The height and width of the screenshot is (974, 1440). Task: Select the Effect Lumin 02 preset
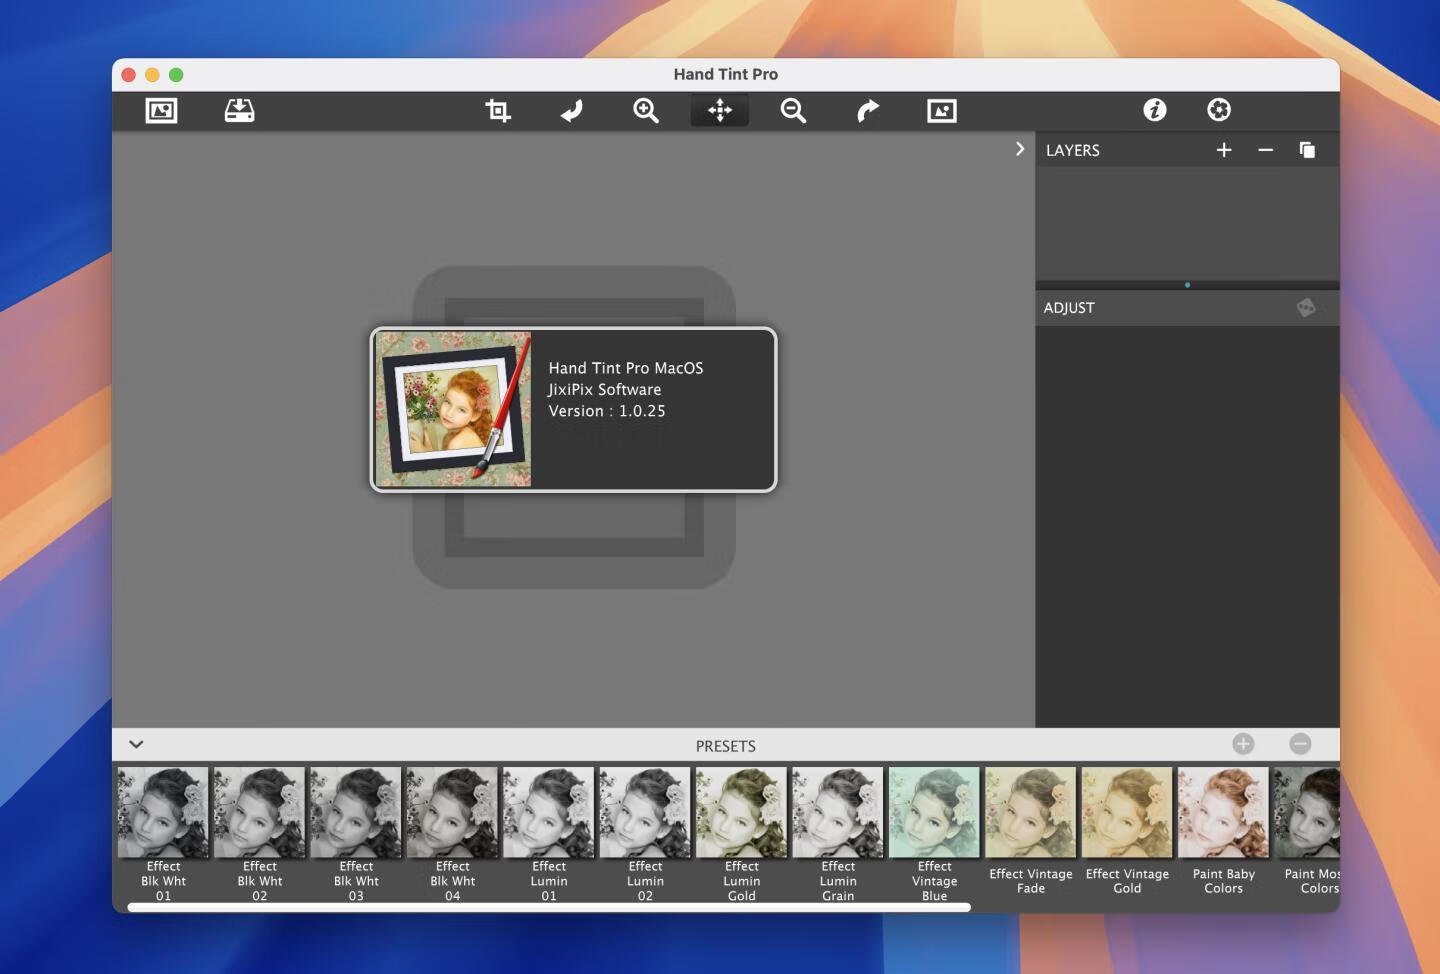(x=645, y=834)
